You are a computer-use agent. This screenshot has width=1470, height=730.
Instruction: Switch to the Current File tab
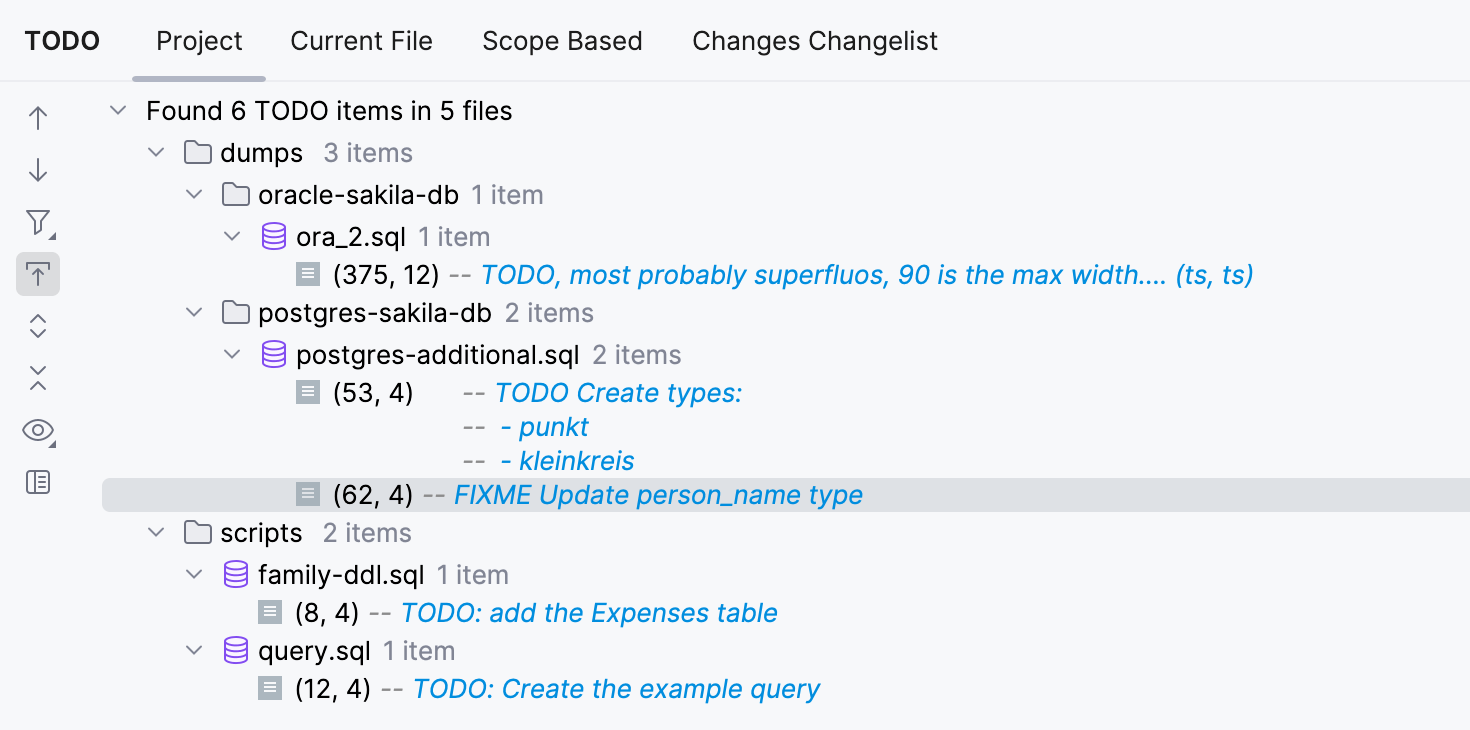coord(361,41)
